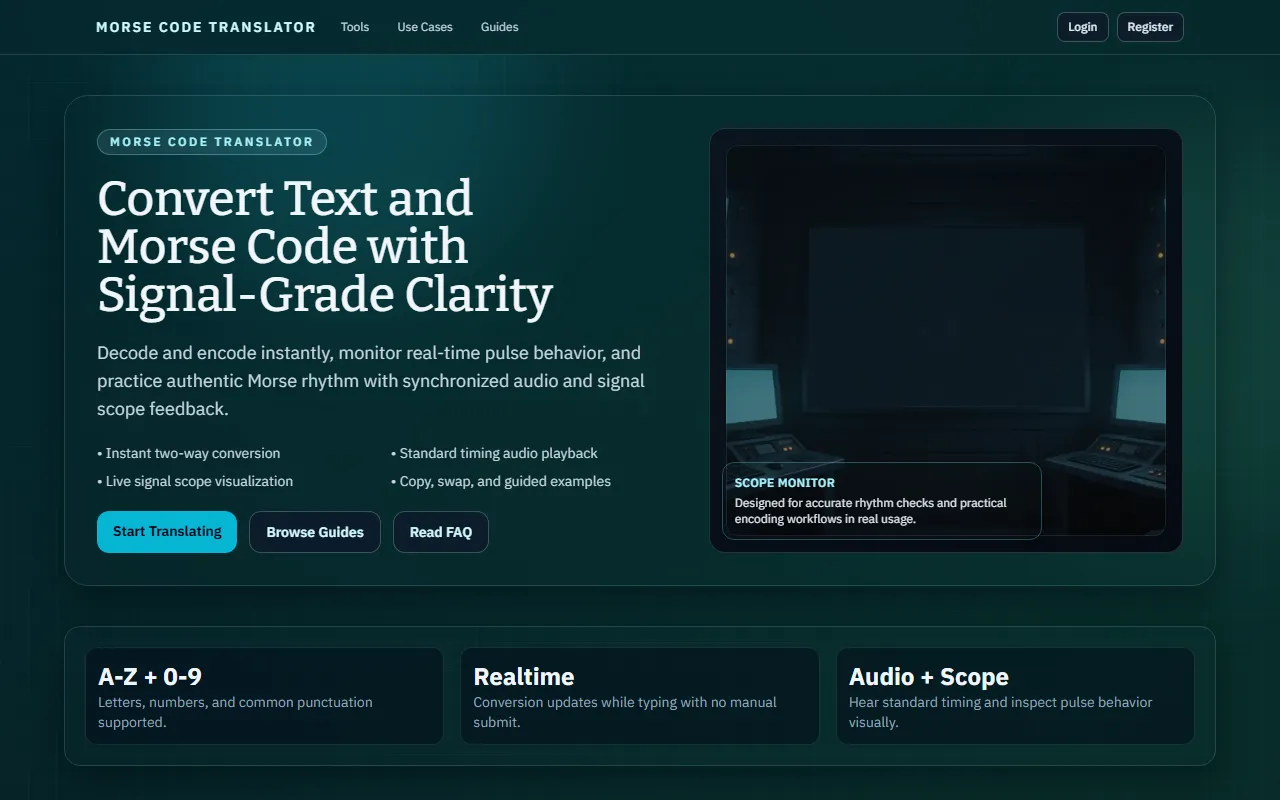Select the Standard timing audio playback bullet

[x=494, y=453]
